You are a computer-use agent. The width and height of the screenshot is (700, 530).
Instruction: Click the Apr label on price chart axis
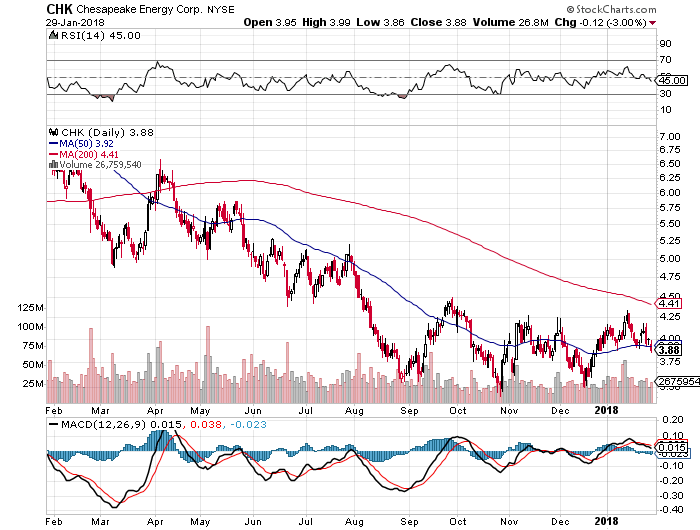coord(155,410)
